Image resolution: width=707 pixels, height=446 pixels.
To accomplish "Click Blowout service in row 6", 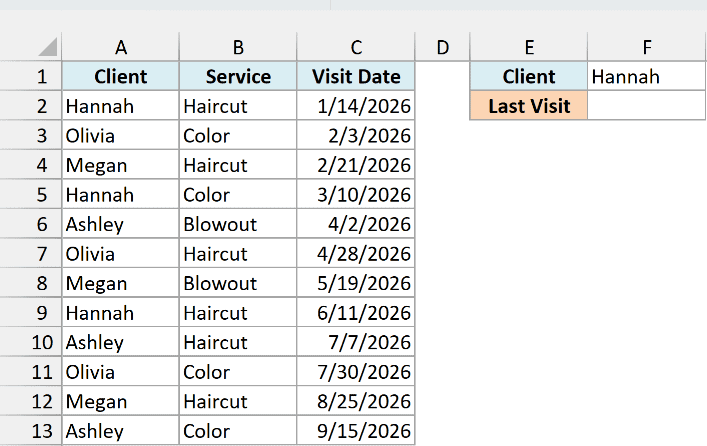I will point(238,224).
